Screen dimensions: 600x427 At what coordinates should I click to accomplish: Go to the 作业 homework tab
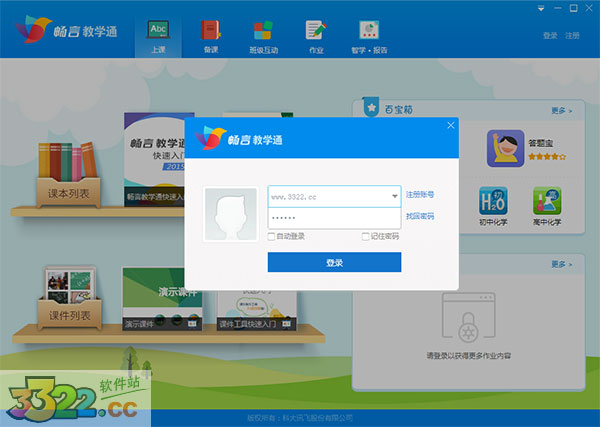click(316, 37)
